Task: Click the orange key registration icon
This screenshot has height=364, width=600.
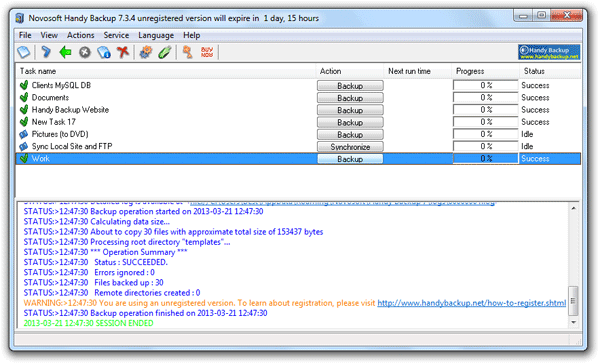Action: 188,52
